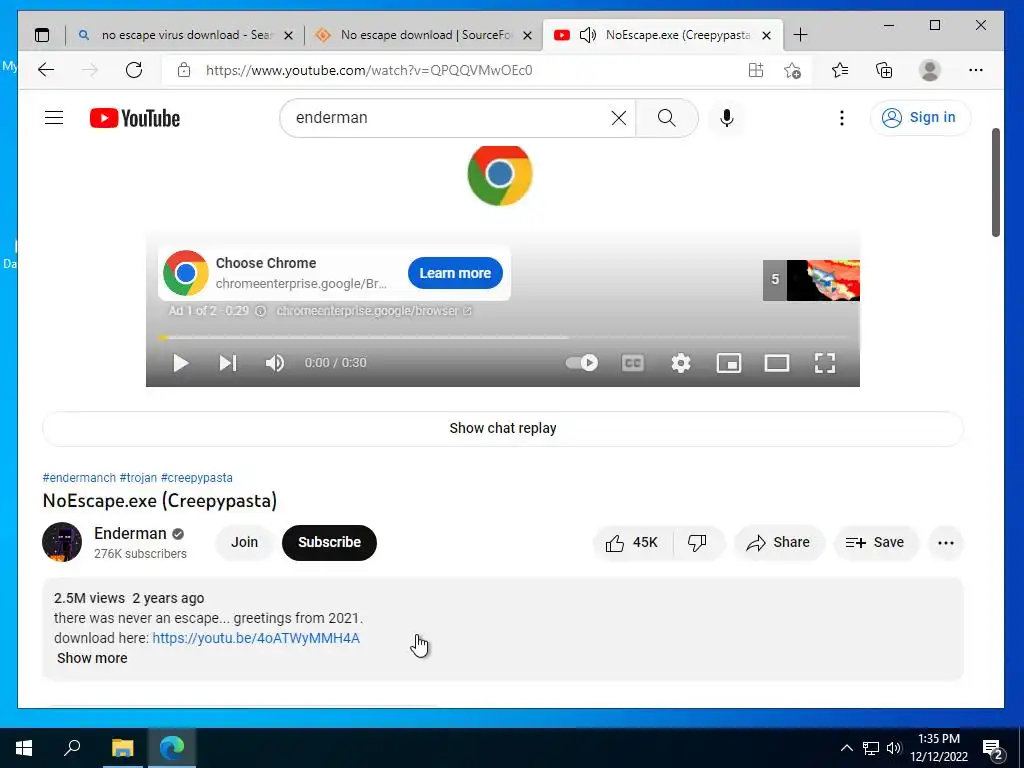
Task: Open the YouTube guide hamburger menu
Action: tap(54, 118)
